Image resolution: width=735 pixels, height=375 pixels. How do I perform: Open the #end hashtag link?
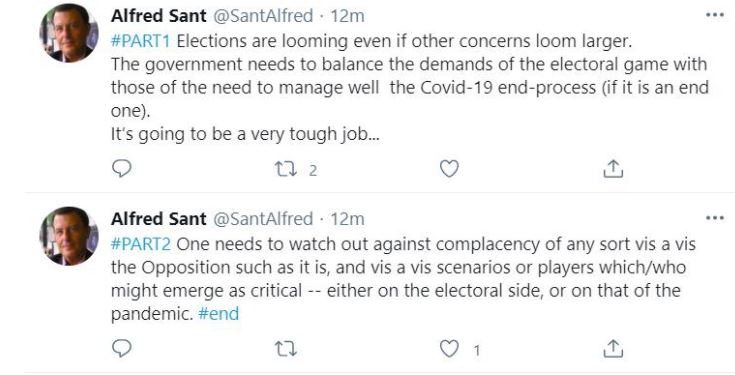tap(218, 313)
